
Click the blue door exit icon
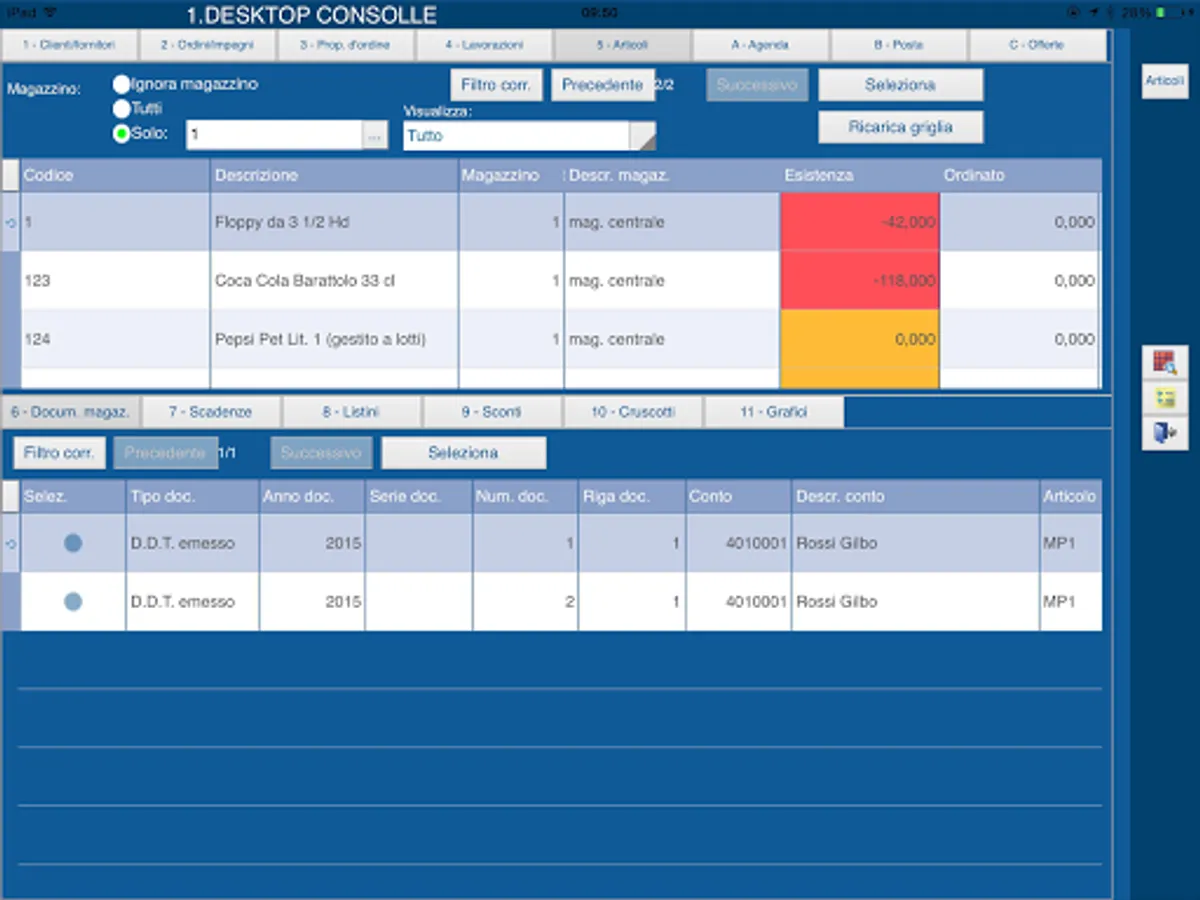pyautogui.click(x=1165, y=433)
